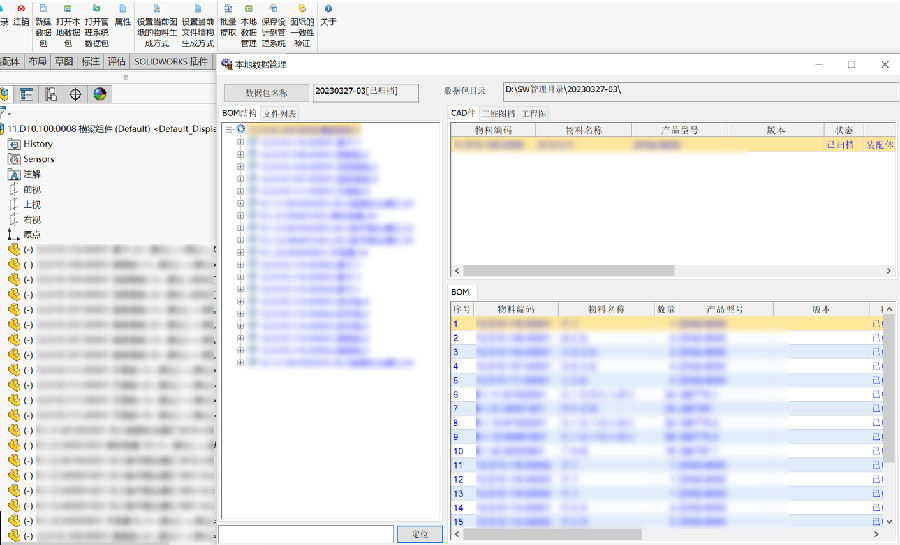Click the D:\SW管理目录 directory path field
Viewport: 900px width, 545px height.
click(701, 91)
